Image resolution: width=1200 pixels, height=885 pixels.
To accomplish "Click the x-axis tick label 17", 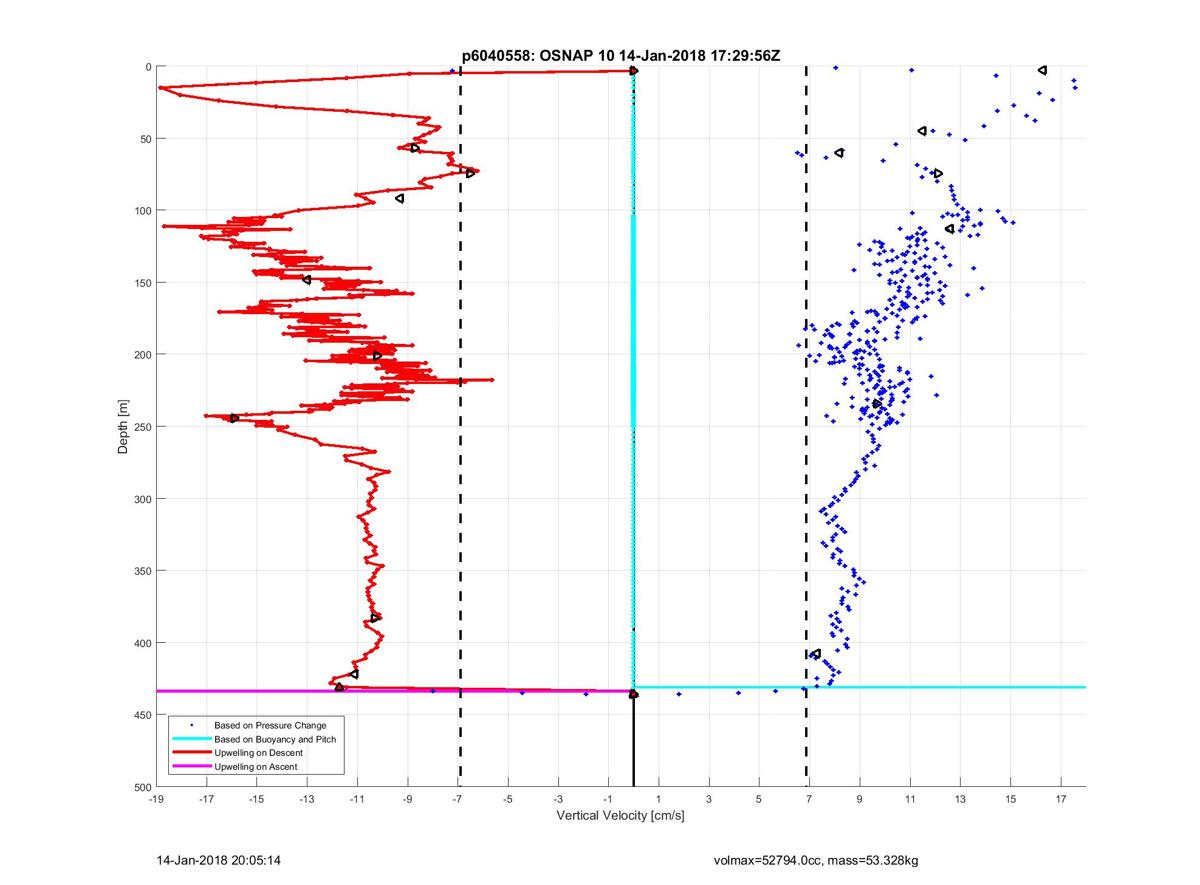I will pyautogui.click(x=1061, y=799).
